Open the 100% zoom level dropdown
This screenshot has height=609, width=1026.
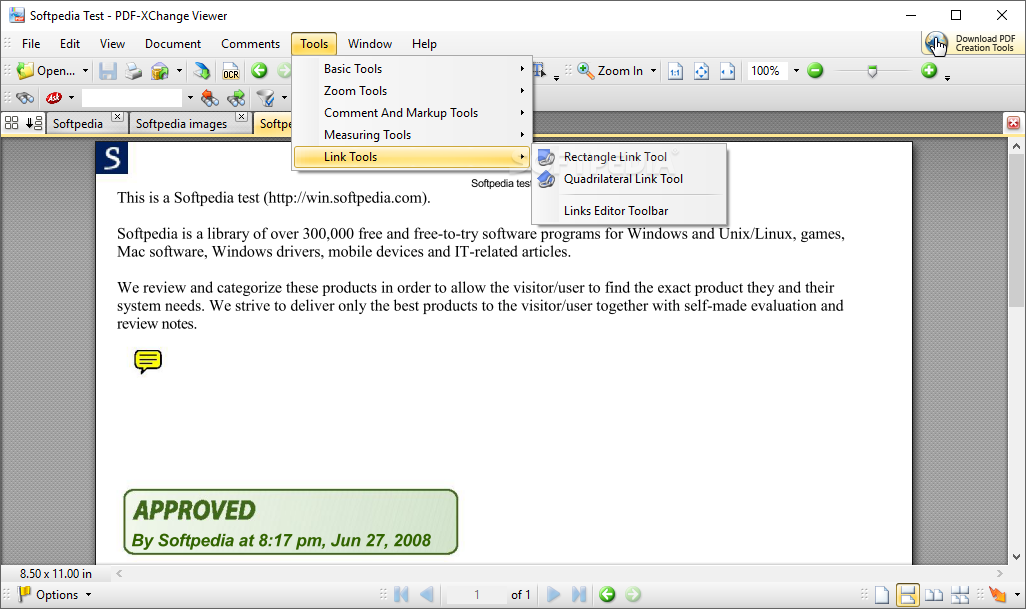tap(796, 71)
